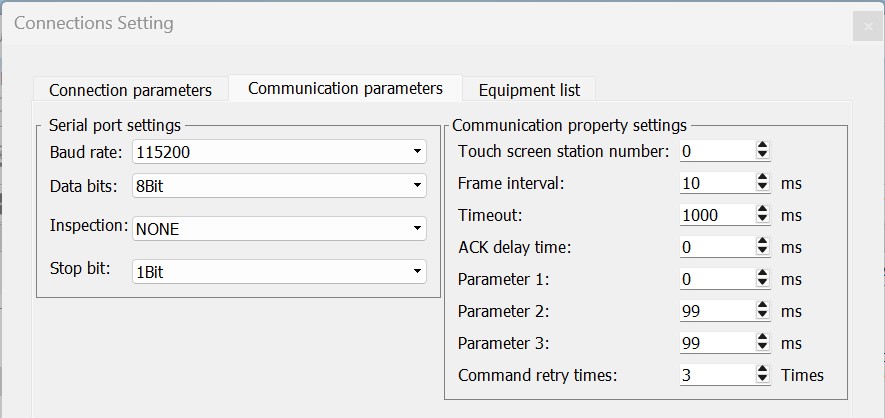Viewport: 885px width, 418px height.
Task: Open the Inspection parity dropdown
Action: coord(279,228)
